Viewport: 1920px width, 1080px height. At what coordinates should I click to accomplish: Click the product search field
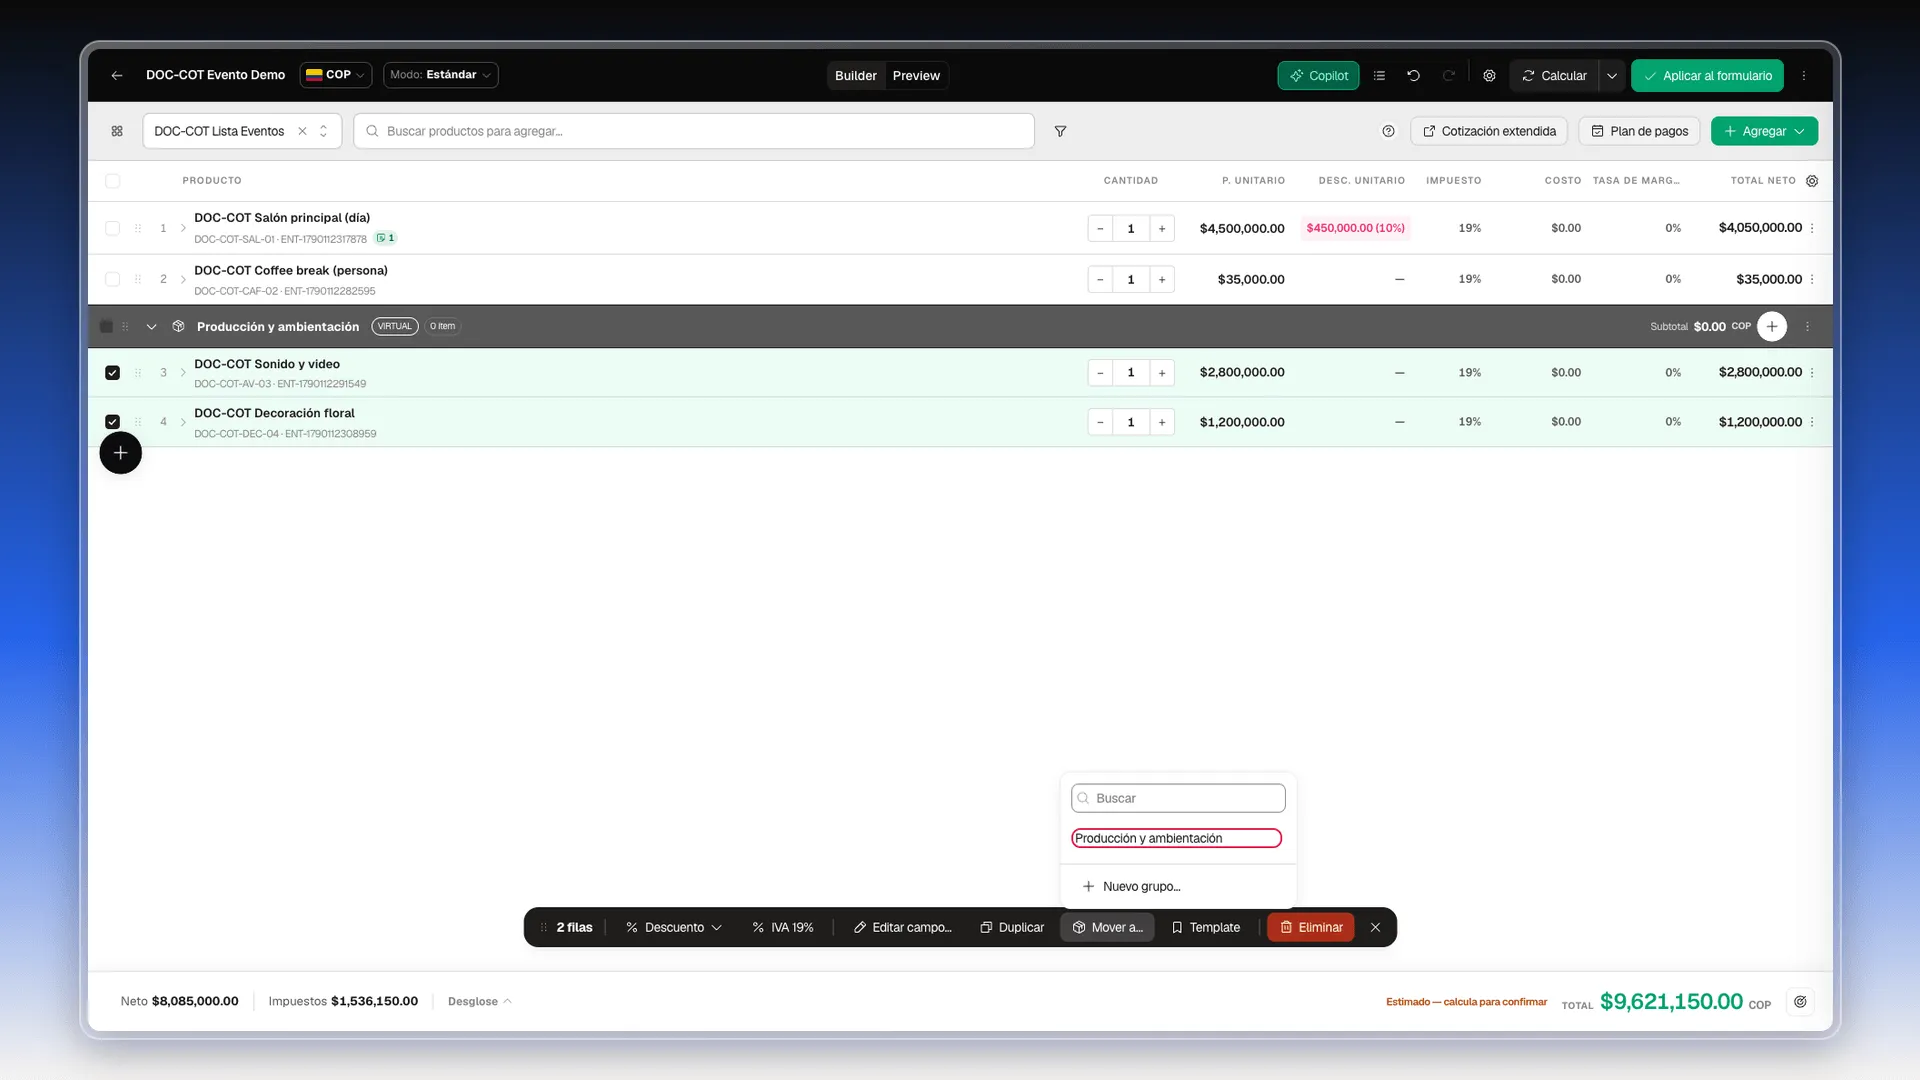[694, 131]
